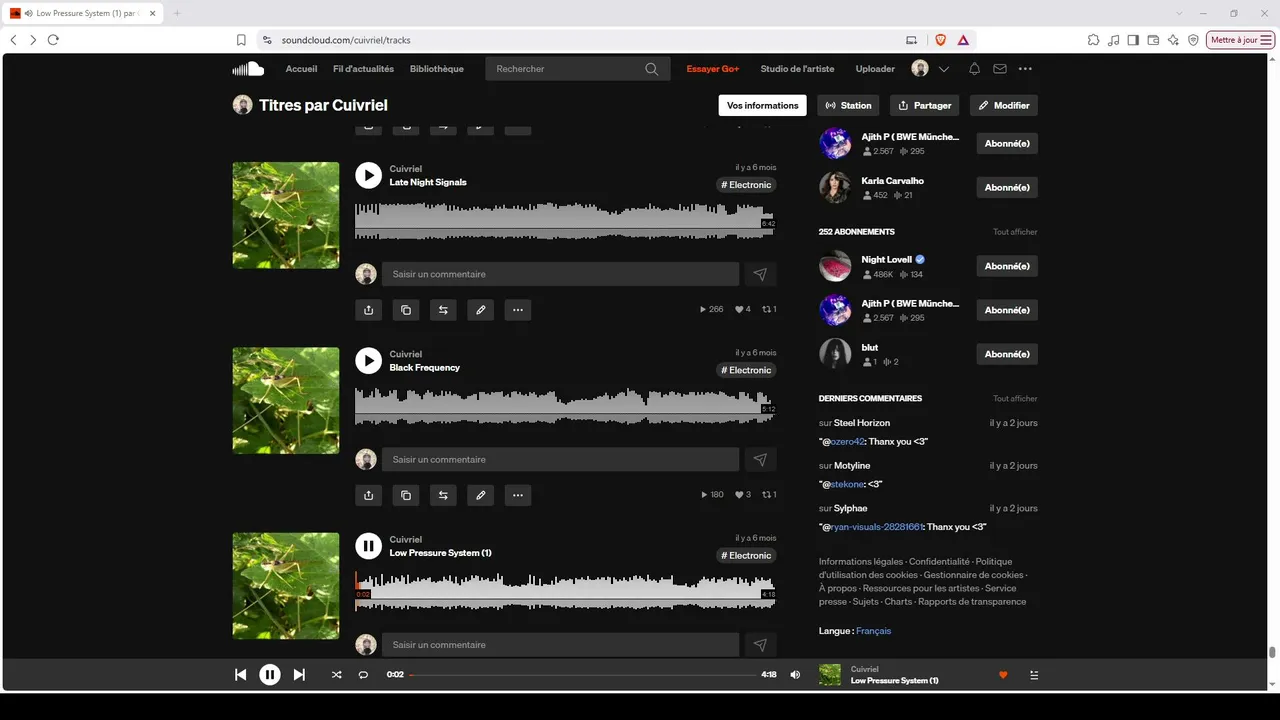Toggle shuffle in the player bar

336,675
